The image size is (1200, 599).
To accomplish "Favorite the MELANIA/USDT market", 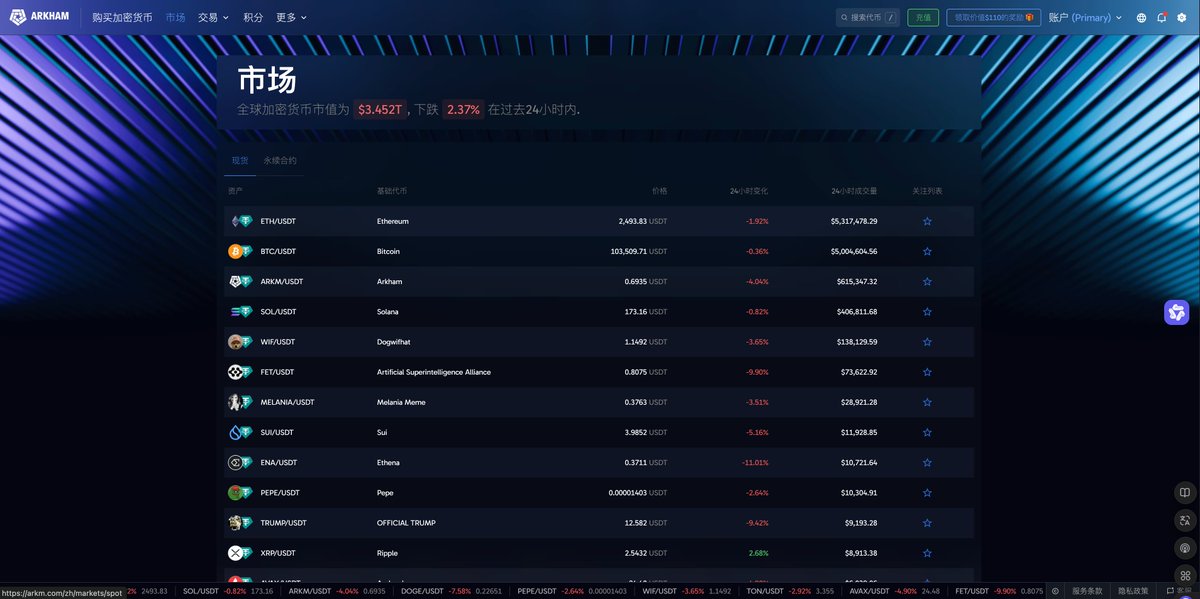I will [927, 402].
